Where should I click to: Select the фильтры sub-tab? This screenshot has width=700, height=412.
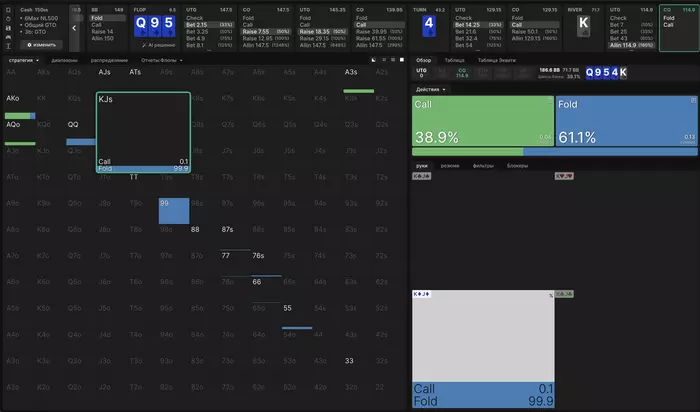click(483, 166)
